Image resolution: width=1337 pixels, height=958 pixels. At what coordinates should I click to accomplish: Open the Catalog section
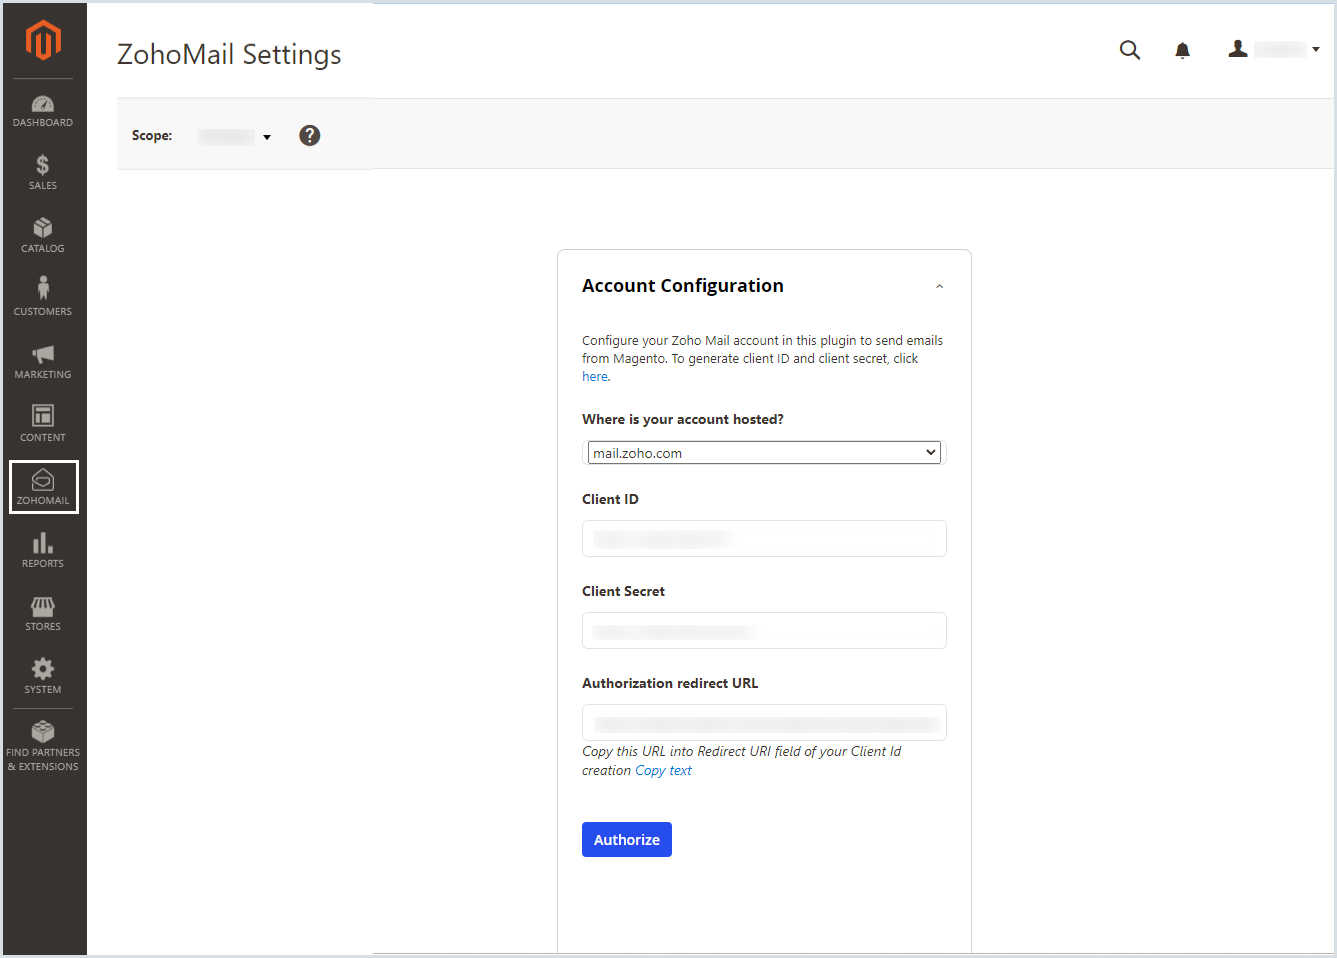point(43,236)
